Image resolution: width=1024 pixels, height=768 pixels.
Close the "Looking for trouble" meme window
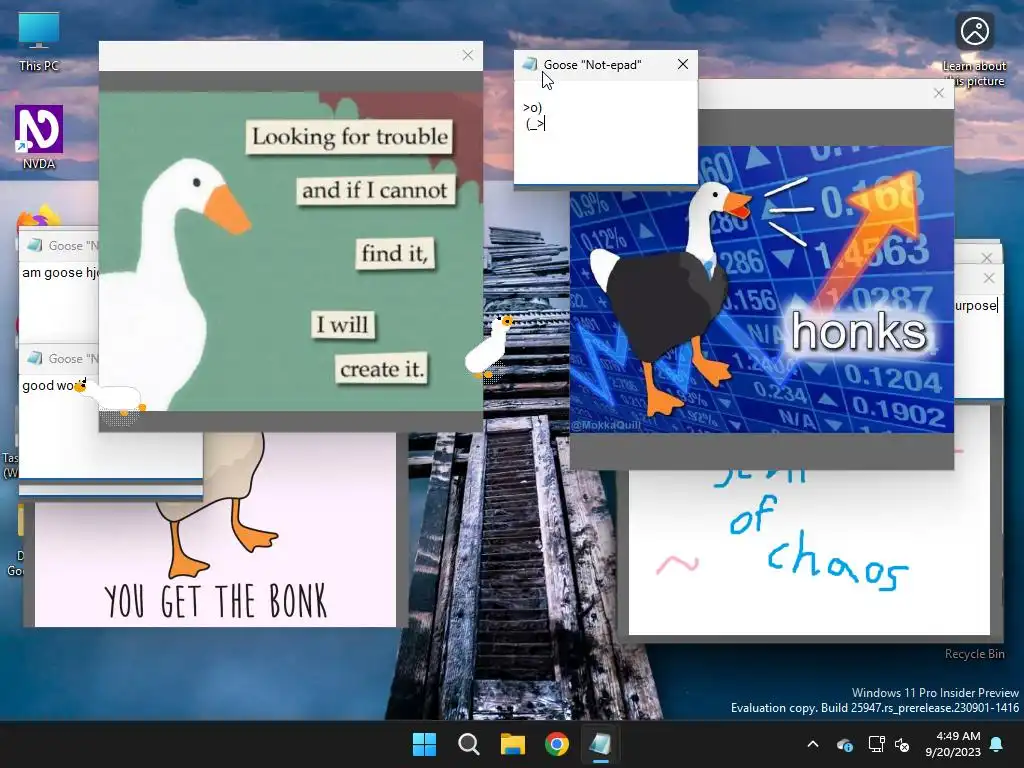click(468, 56)
